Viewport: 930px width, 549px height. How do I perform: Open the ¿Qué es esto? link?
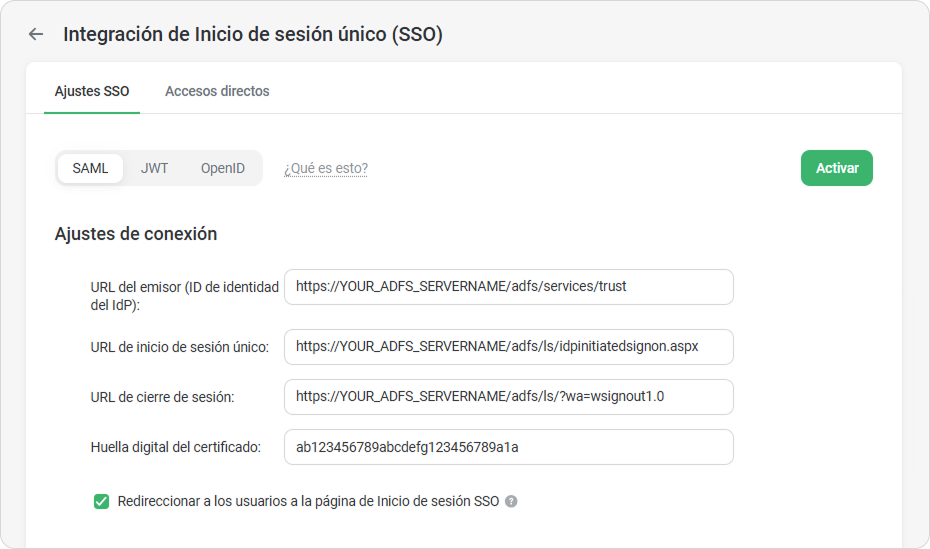click(x=326, y=168)
